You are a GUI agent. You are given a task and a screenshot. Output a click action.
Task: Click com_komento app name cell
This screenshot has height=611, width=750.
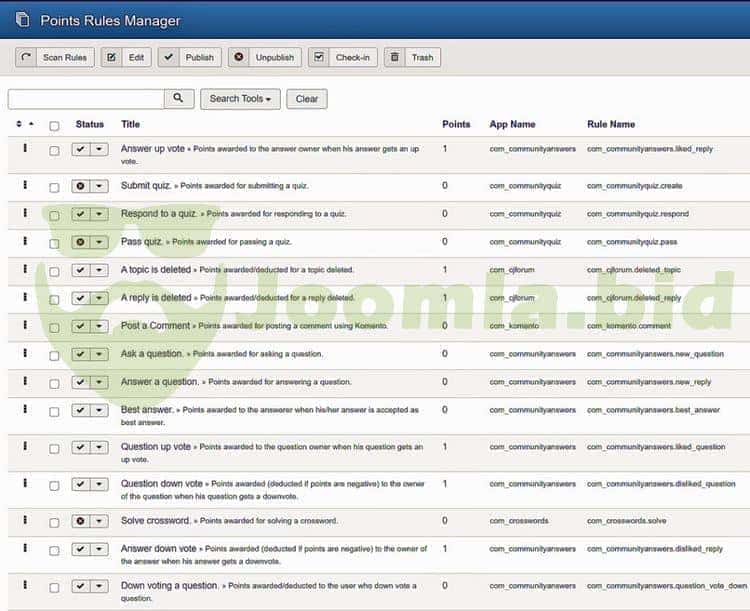(514, 326)
